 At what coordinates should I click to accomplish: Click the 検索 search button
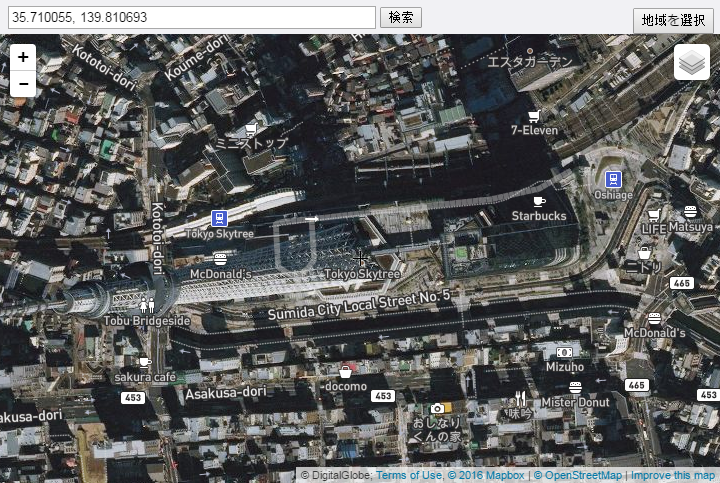tap(401, 17)
